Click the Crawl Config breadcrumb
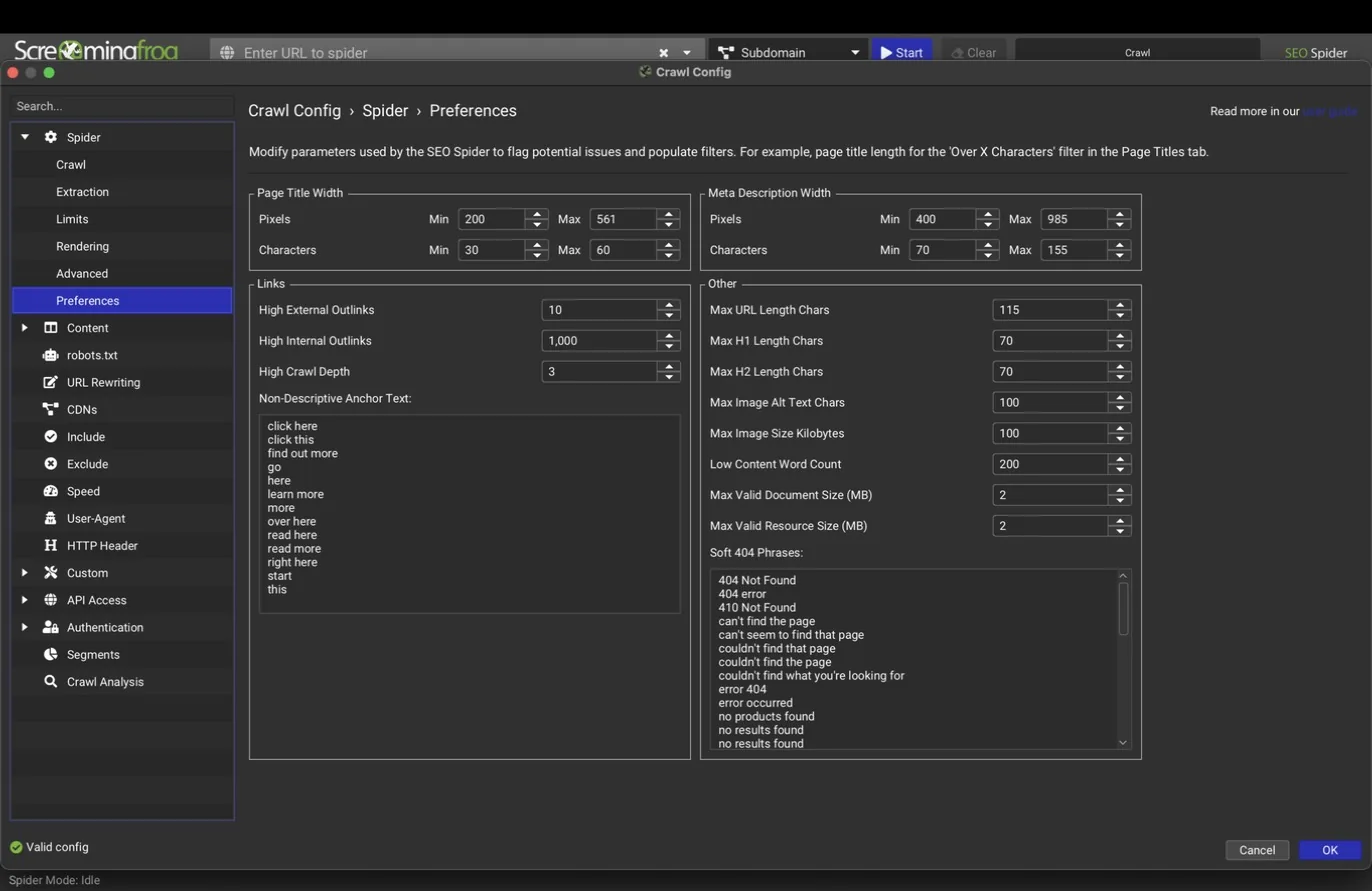Image resolution: width=1372 pixels, height=891 pixels. [x=295, y=111]
